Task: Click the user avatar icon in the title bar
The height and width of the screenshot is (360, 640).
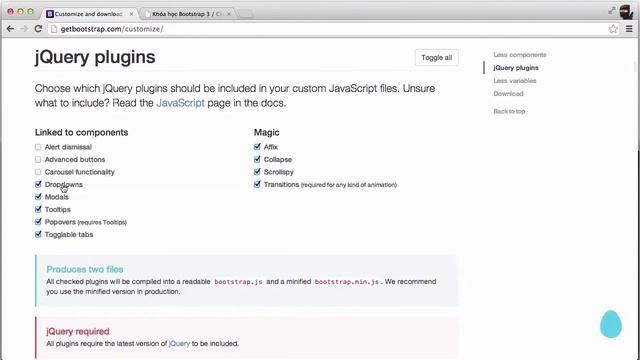Action: pyautogui.click(x=626, y=12)
